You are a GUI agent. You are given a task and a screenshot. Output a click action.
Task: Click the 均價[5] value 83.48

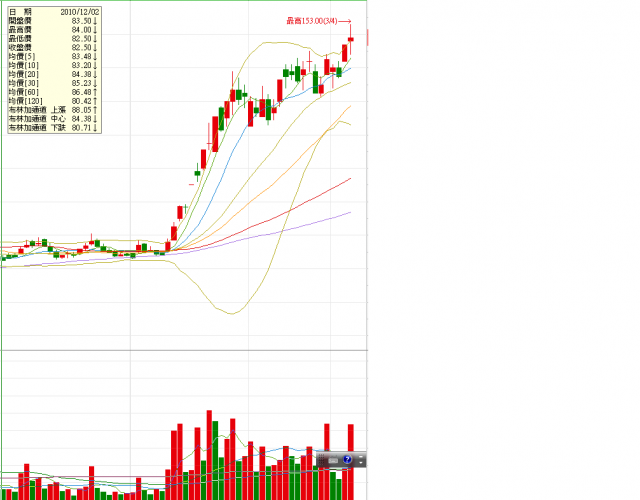(x=84, y=57)
